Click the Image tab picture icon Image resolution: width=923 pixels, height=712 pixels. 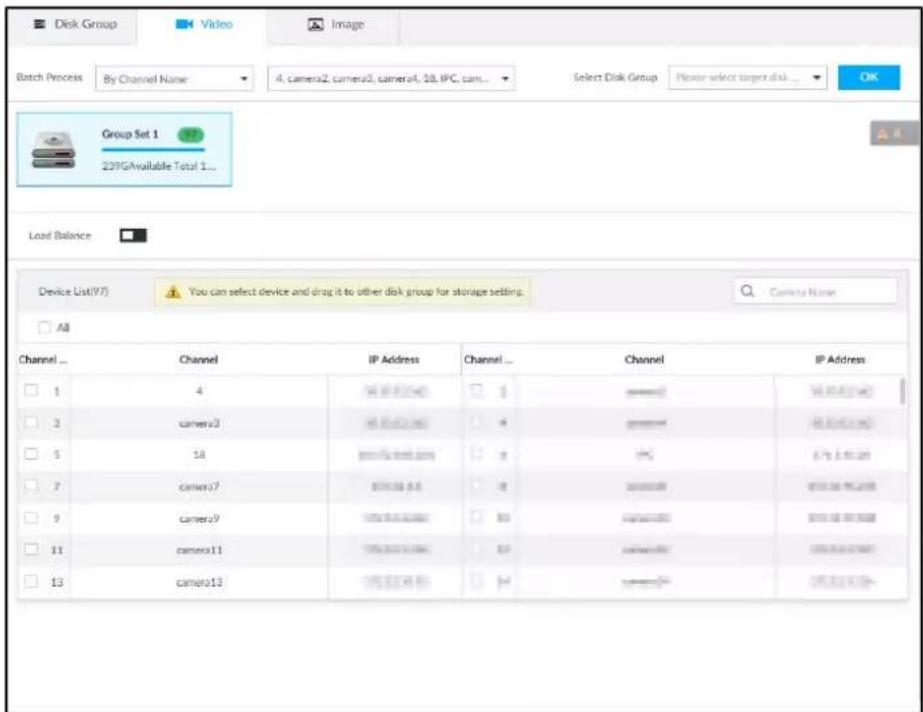[316, 25]
